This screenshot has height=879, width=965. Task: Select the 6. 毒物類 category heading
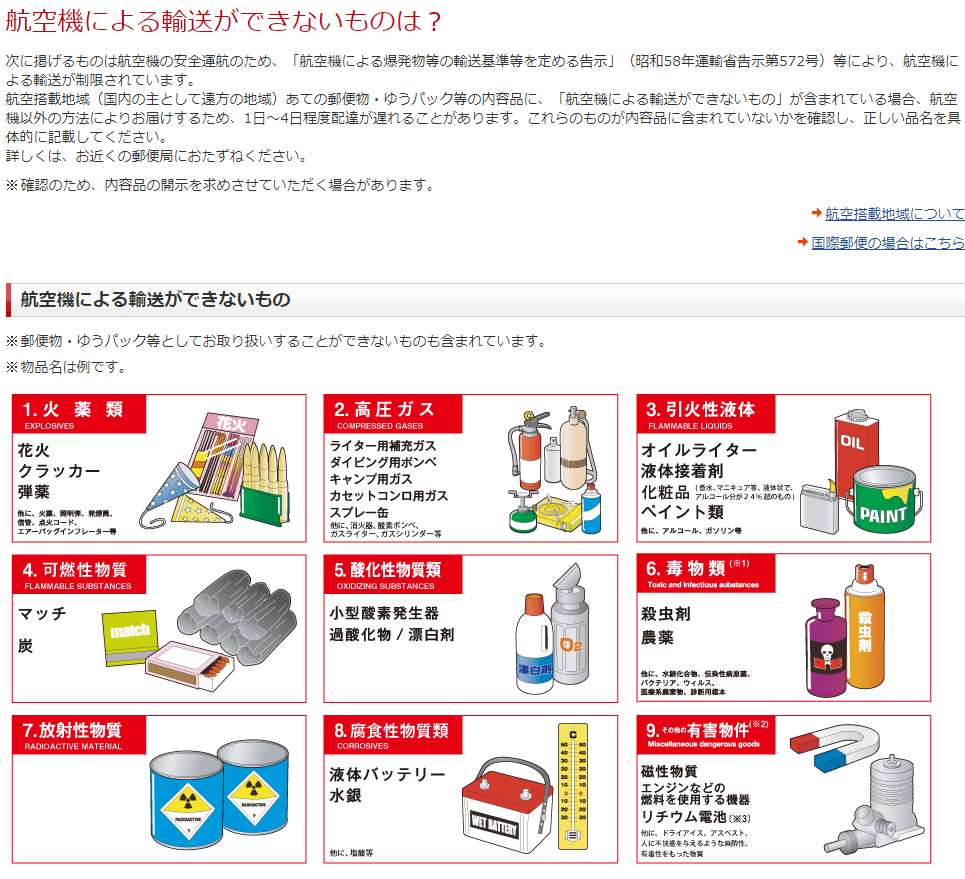coord(706,574)
